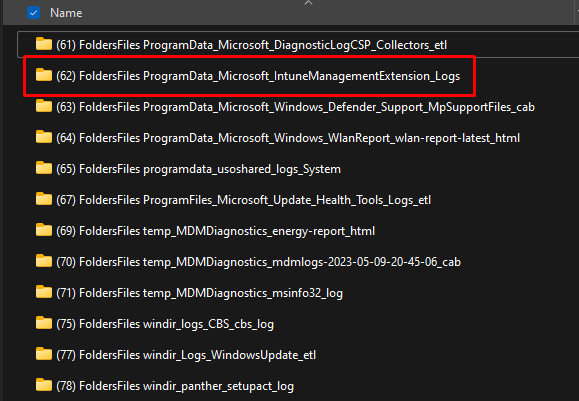Viewport: 579px width, 401px height.
Task: Select the (77) windir_Logs_WindowsUpdate_etl folder name
Action: pyautogui.click(x=186, y=355)
